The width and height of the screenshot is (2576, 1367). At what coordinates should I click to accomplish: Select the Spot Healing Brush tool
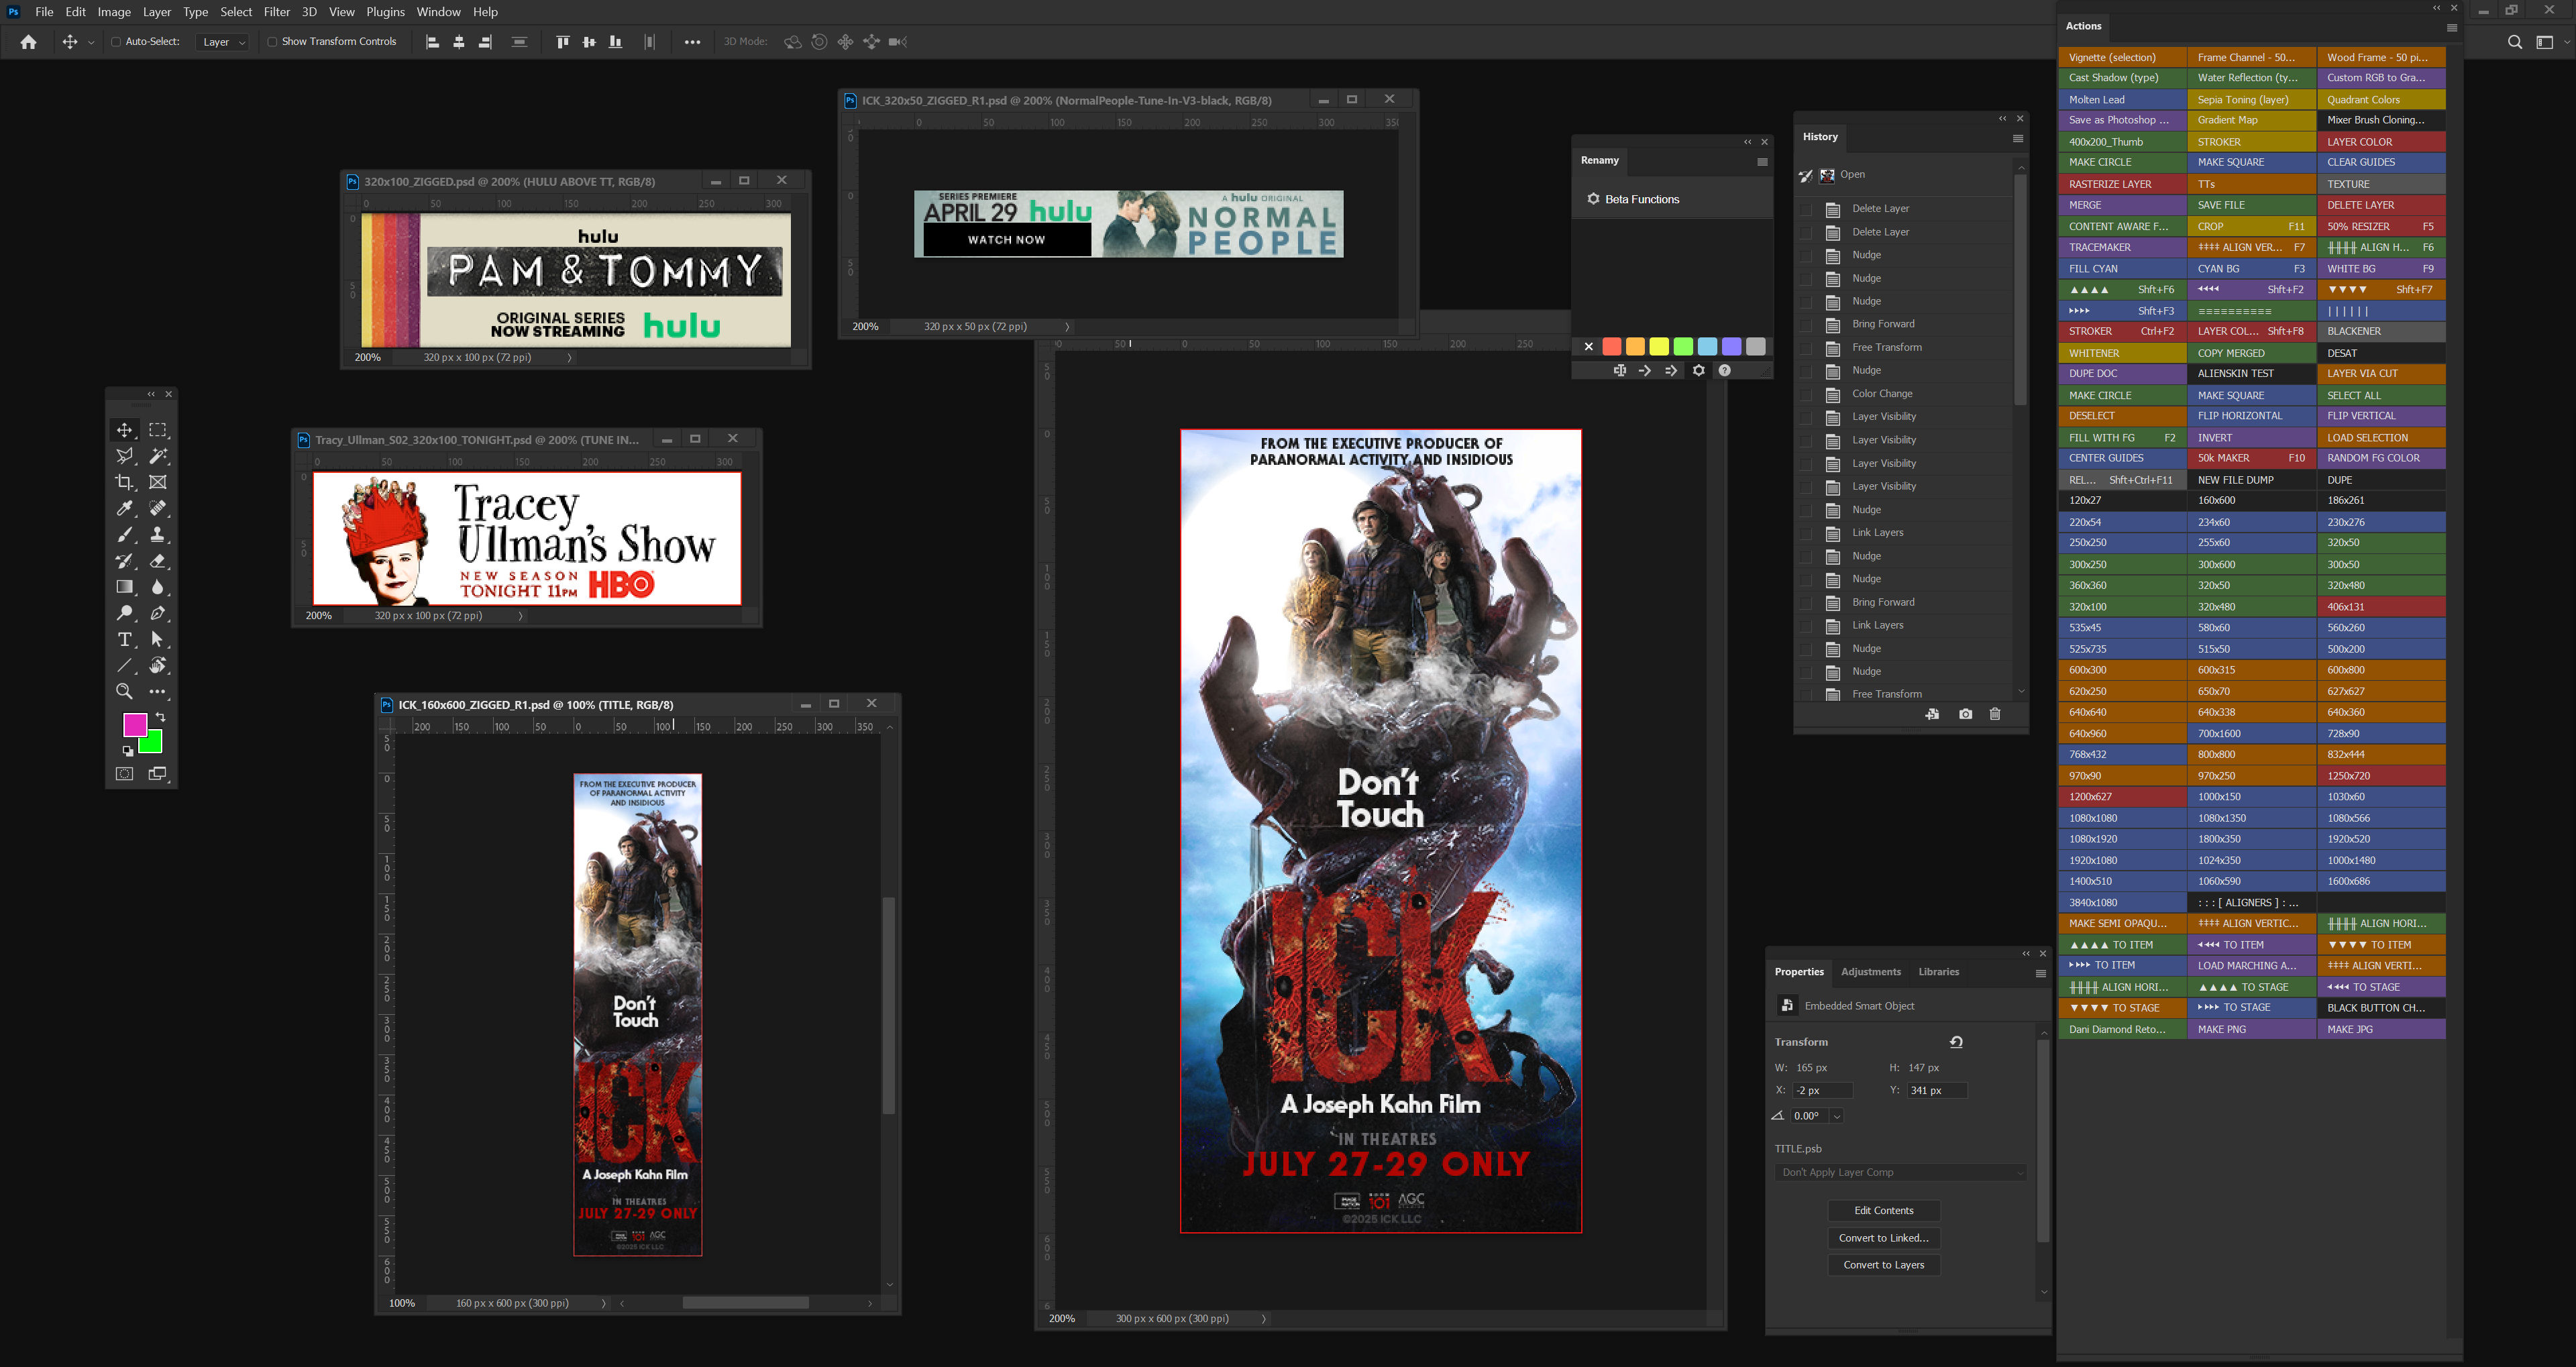coord(158,508)
